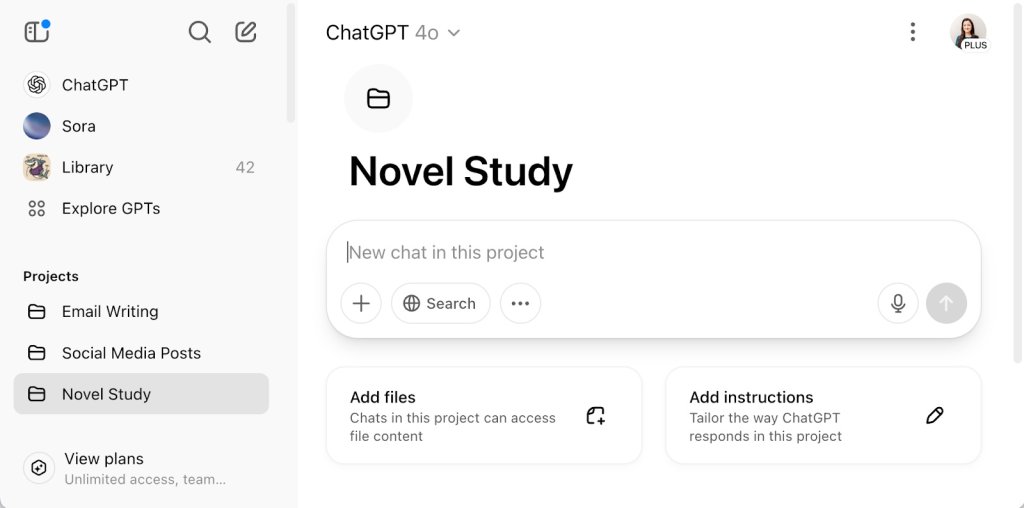Open the three-dot more tools button
Screen dimensions: 1024x508
[x=520, y=303]
